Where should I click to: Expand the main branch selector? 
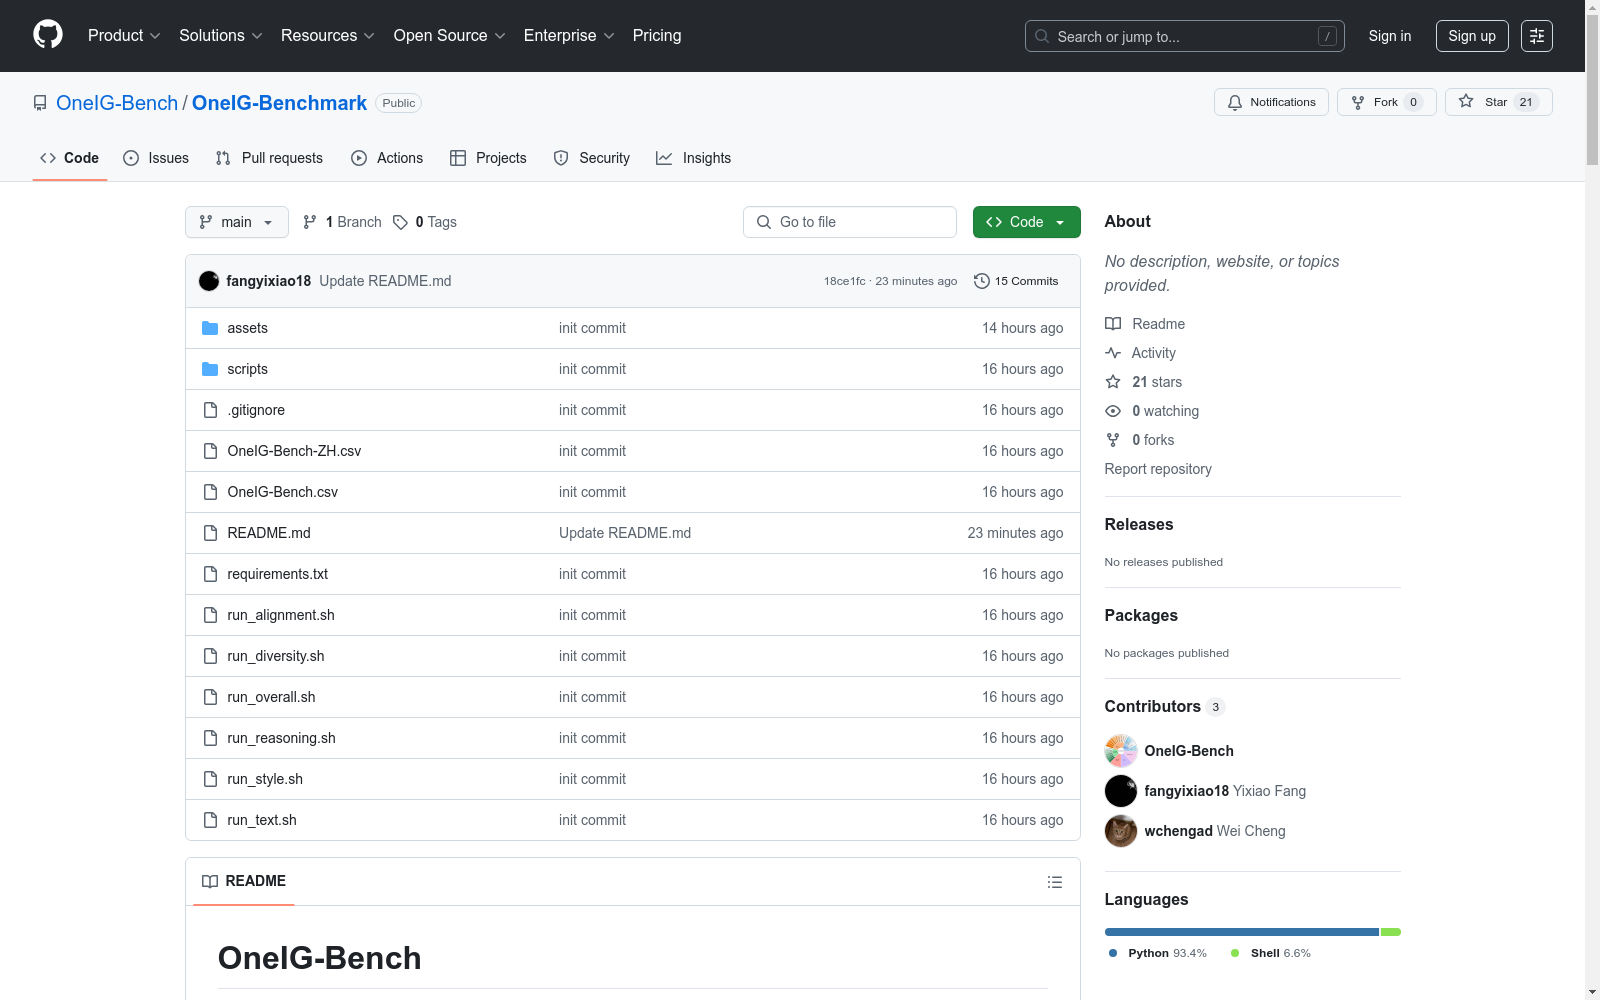click(236, 222)
